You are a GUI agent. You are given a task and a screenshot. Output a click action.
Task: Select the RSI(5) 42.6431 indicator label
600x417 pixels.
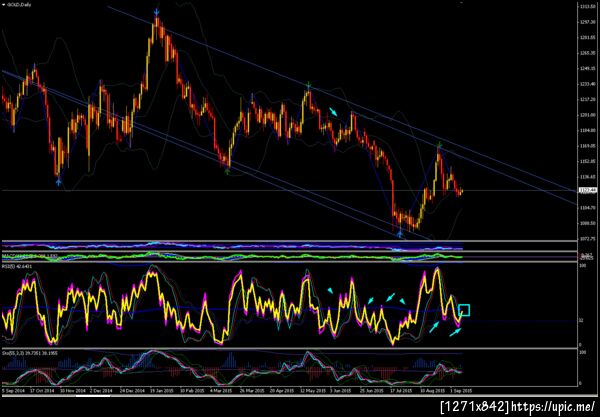(17, 266)
